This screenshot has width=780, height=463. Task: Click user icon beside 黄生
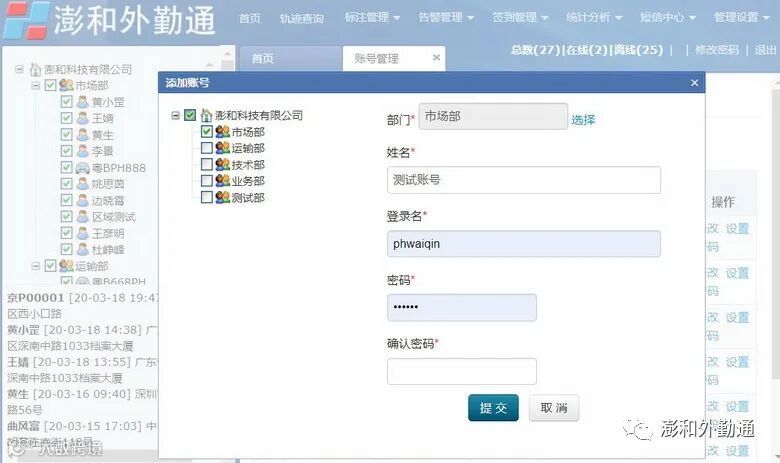tap(83, 135)
